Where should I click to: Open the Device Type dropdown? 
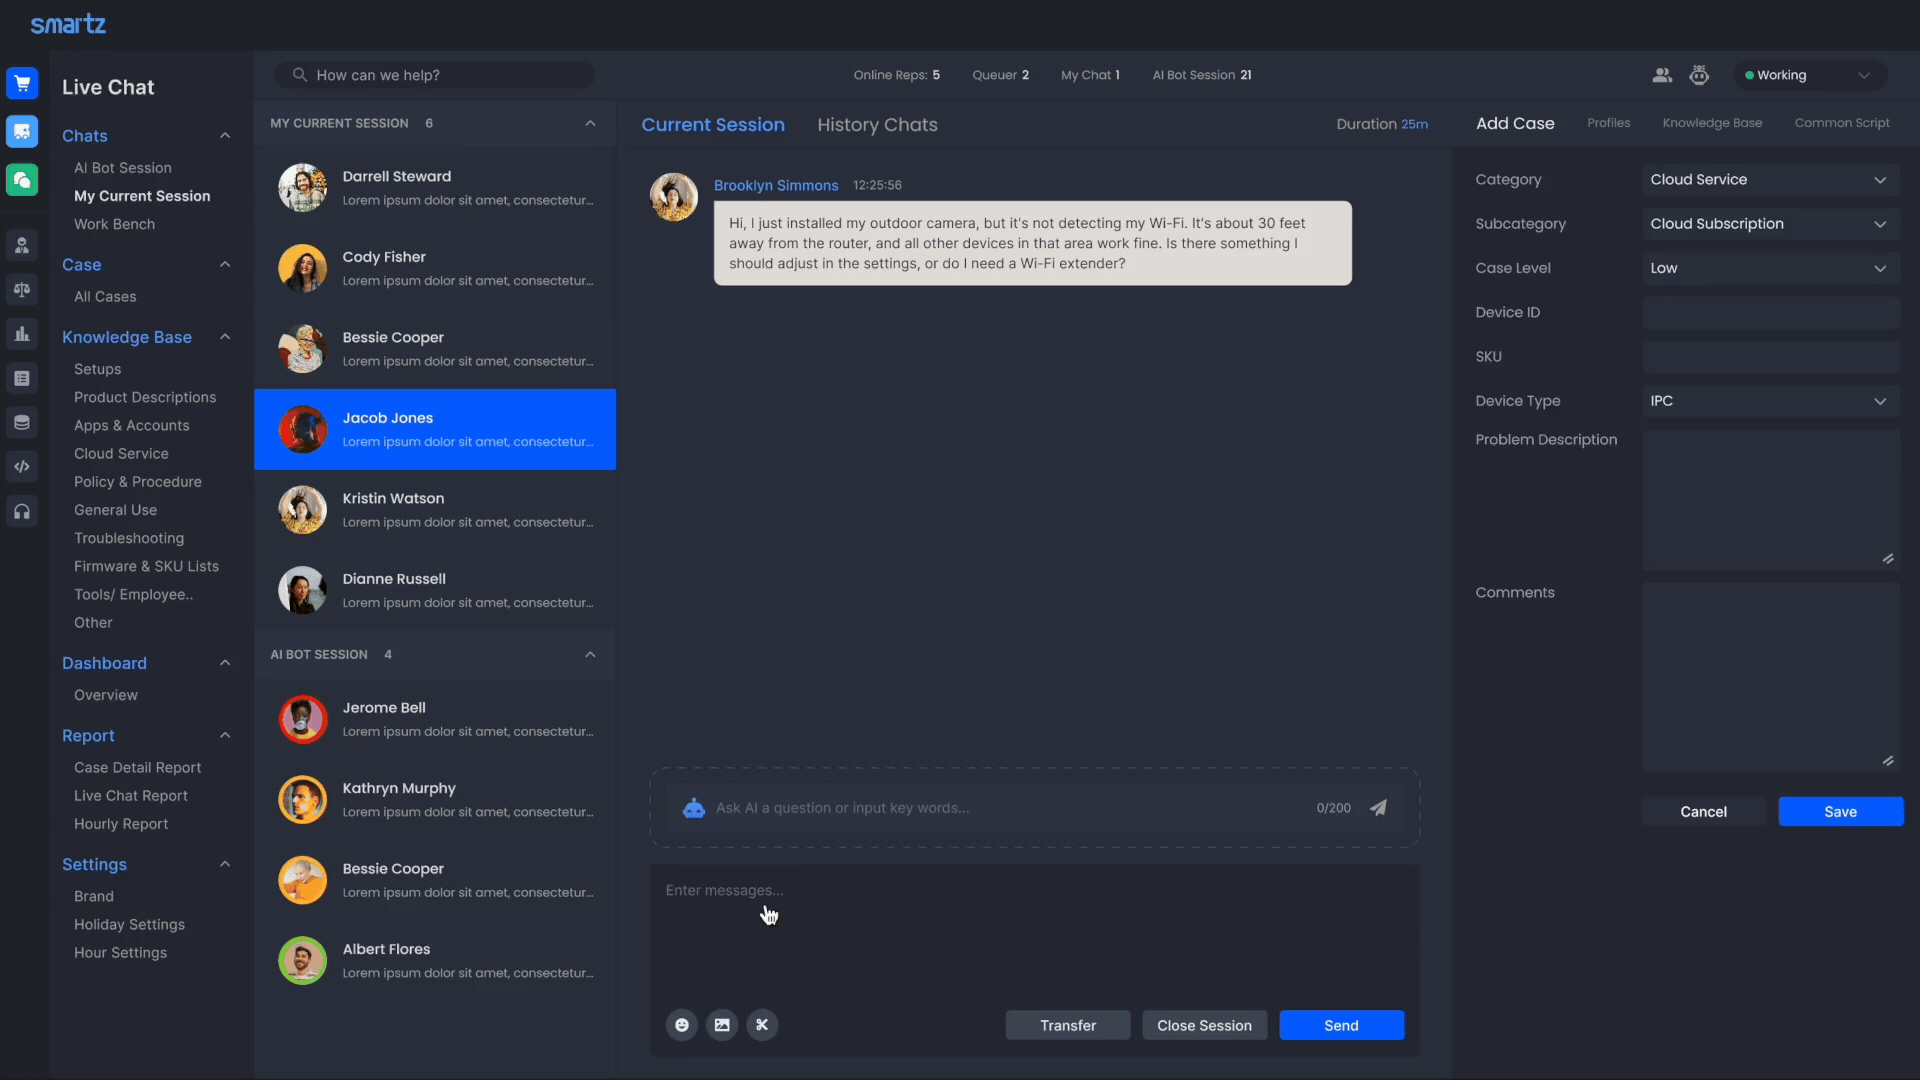1770,401
